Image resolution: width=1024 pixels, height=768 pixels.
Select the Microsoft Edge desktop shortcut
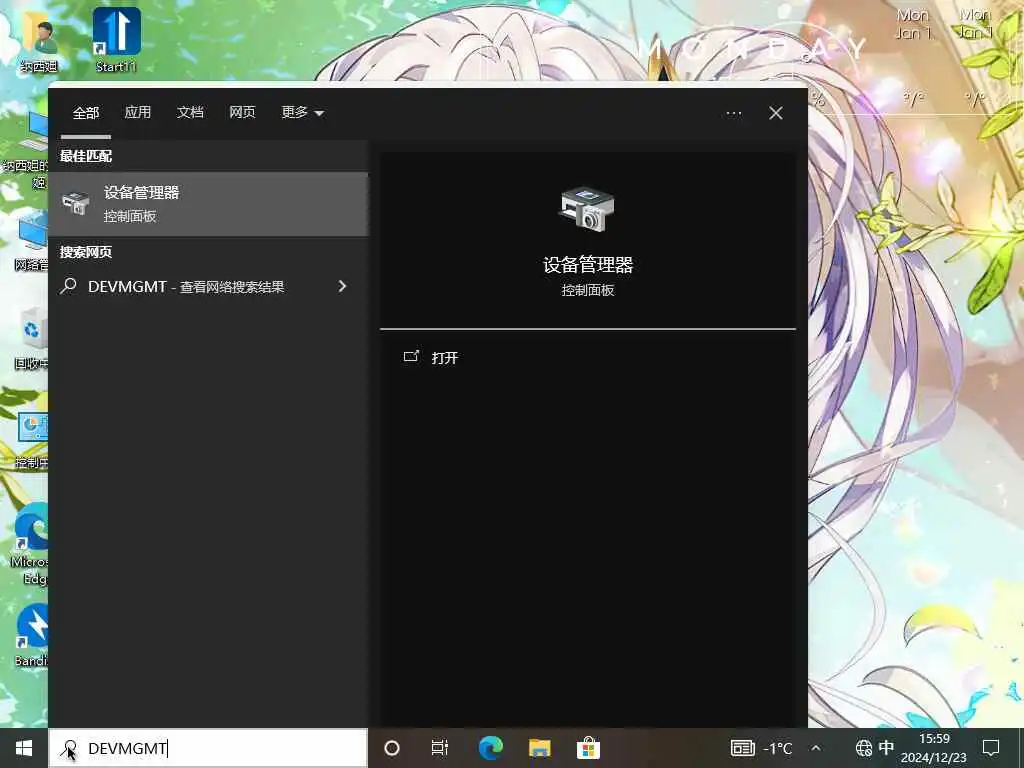point(29,544)
